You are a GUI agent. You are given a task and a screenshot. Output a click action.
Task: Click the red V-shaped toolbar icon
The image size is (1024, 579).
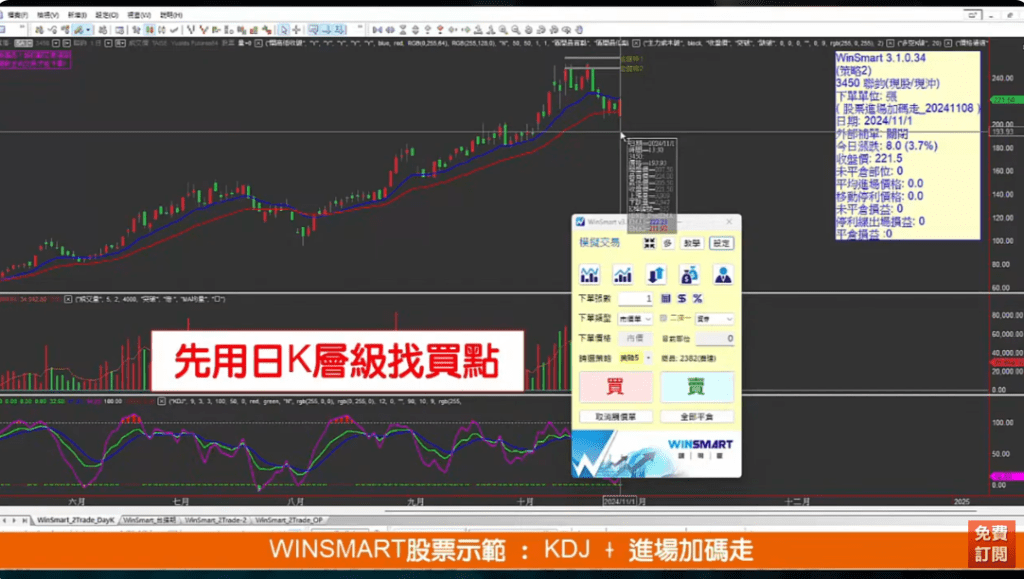point(204,30)
